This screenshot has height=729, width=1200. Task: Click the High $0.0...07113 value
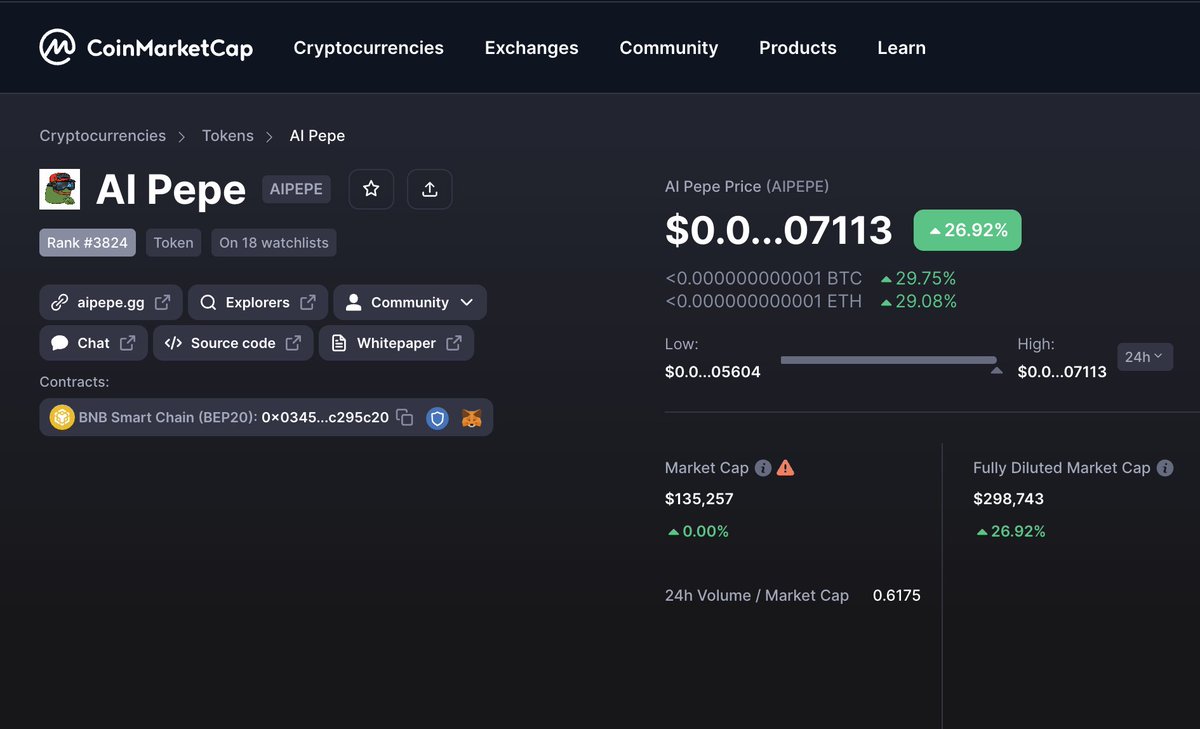tap(1062, 371)
